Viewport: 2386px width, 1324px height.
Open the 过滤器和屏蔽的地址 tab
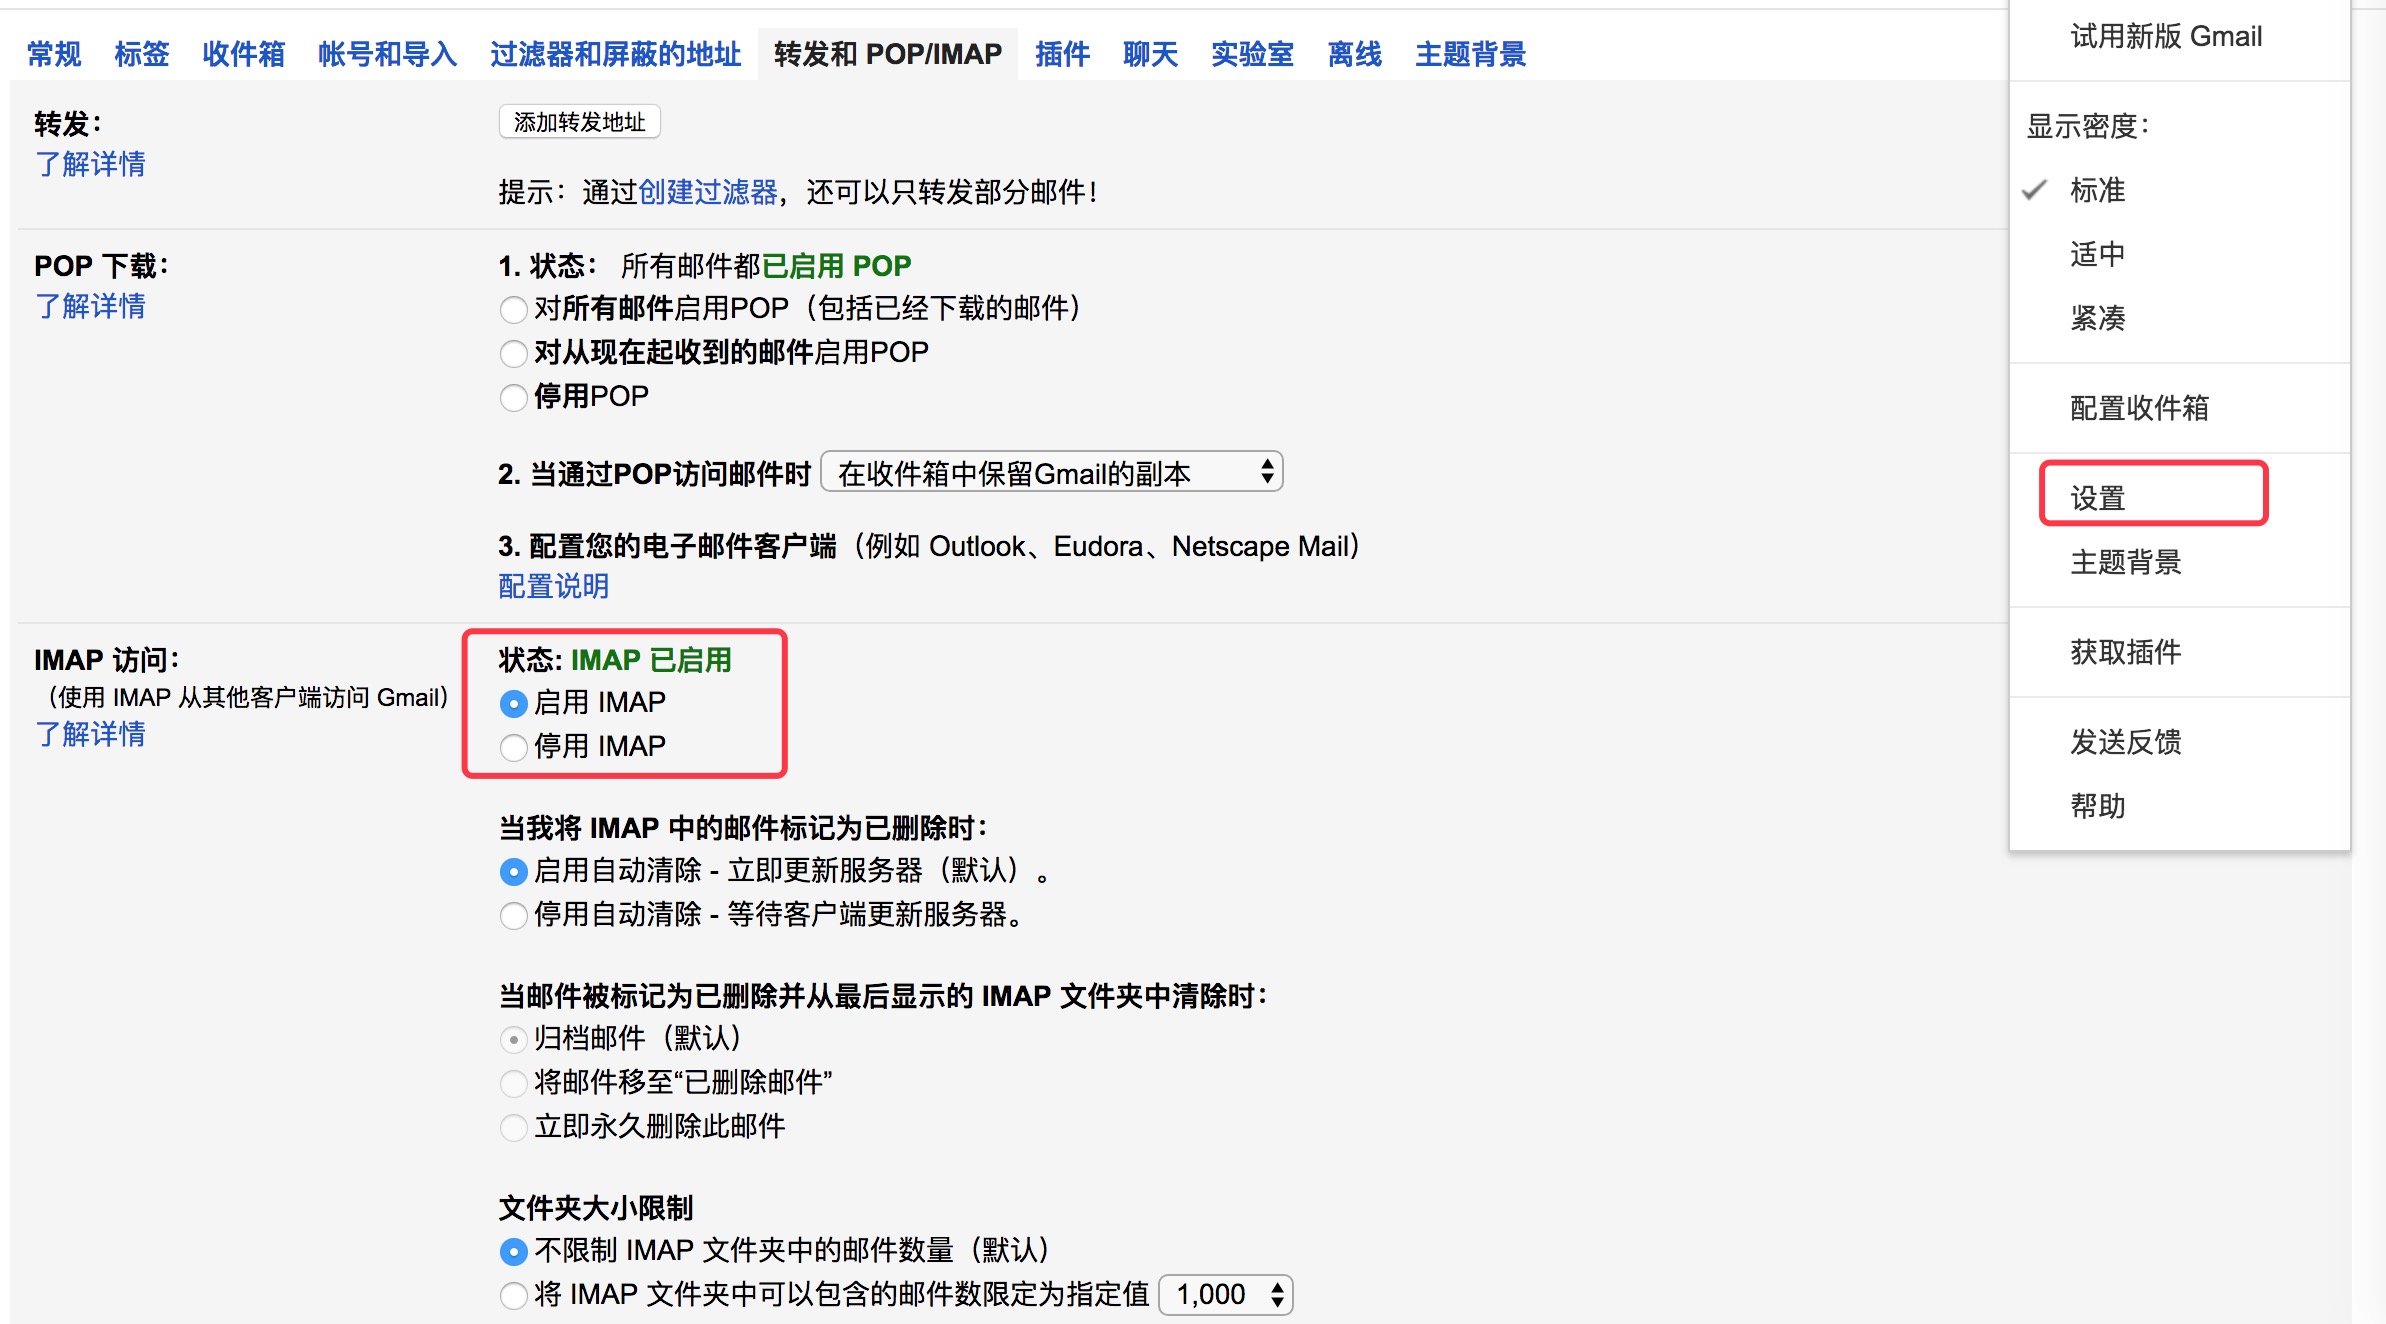[x=613, y=55]
